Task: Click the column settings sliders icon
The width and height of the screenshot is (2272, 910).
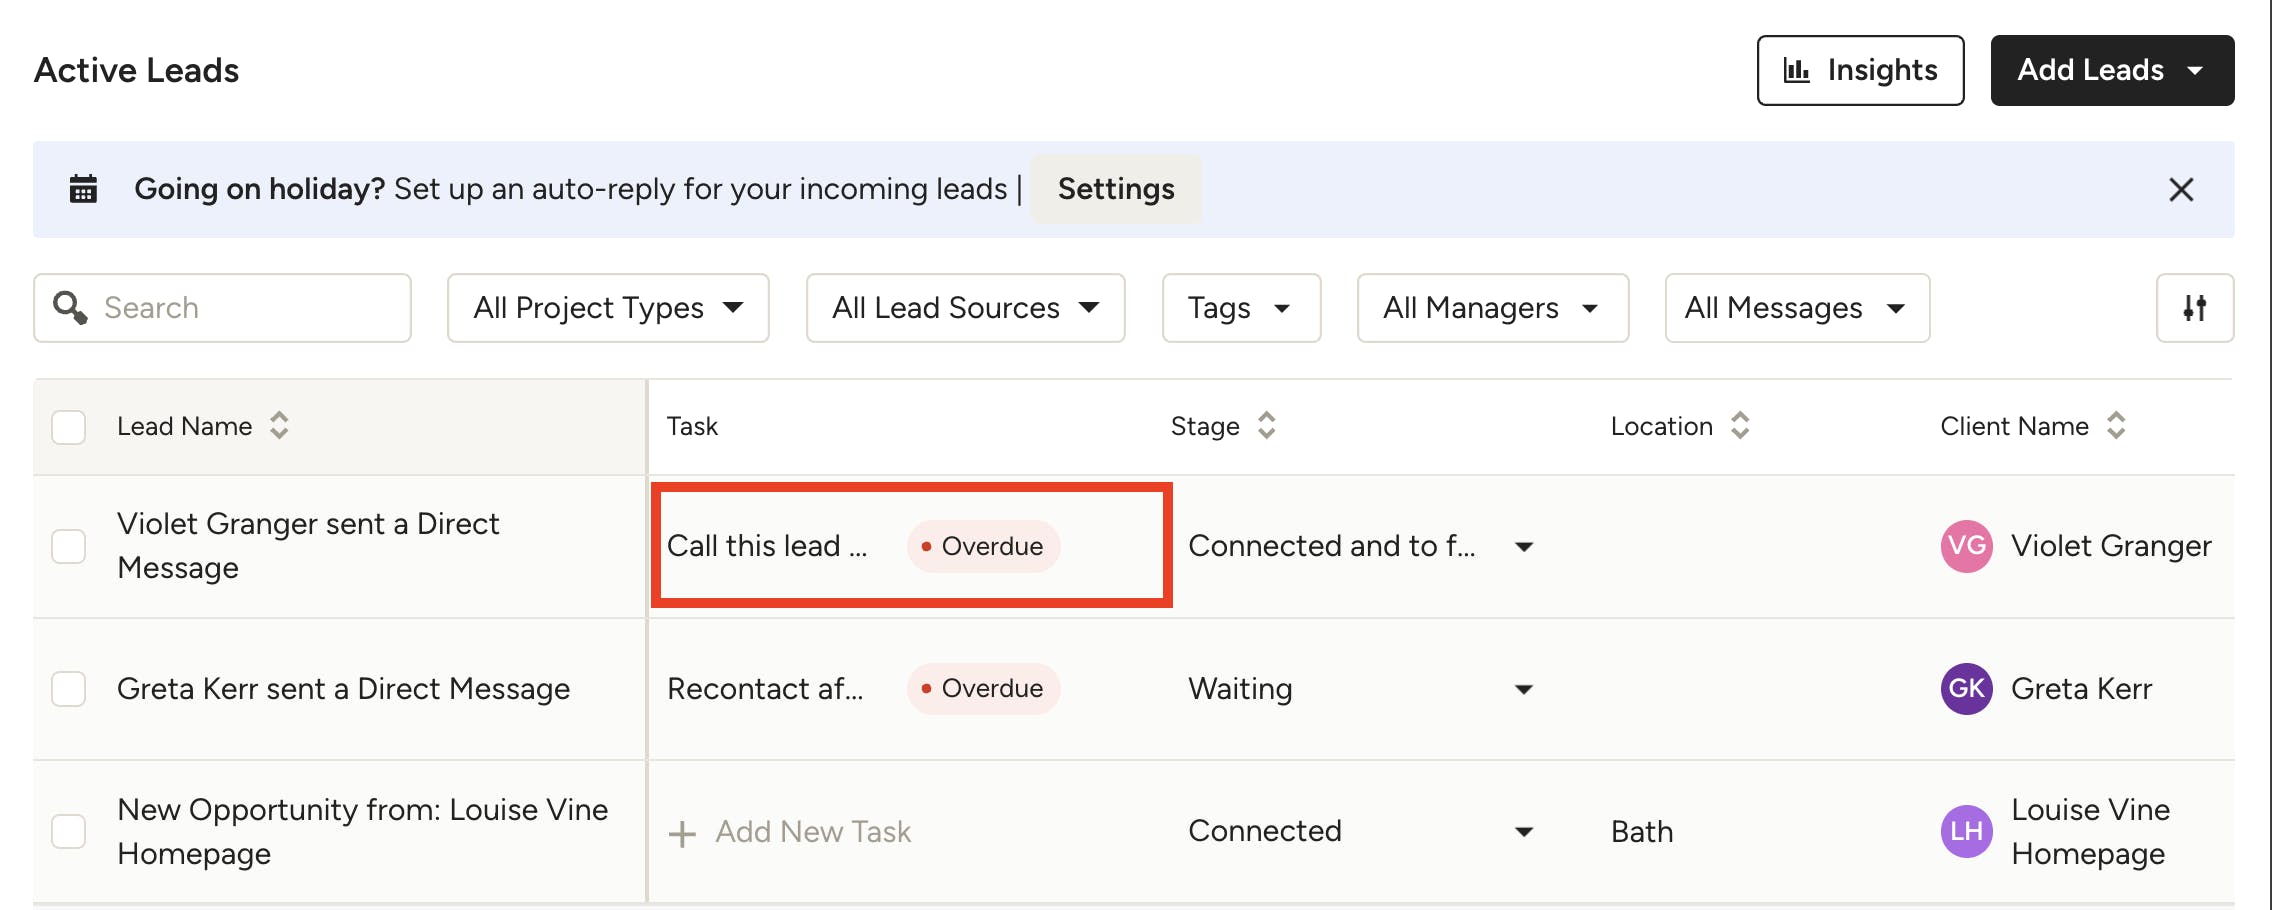Action: click(2194, 308)
